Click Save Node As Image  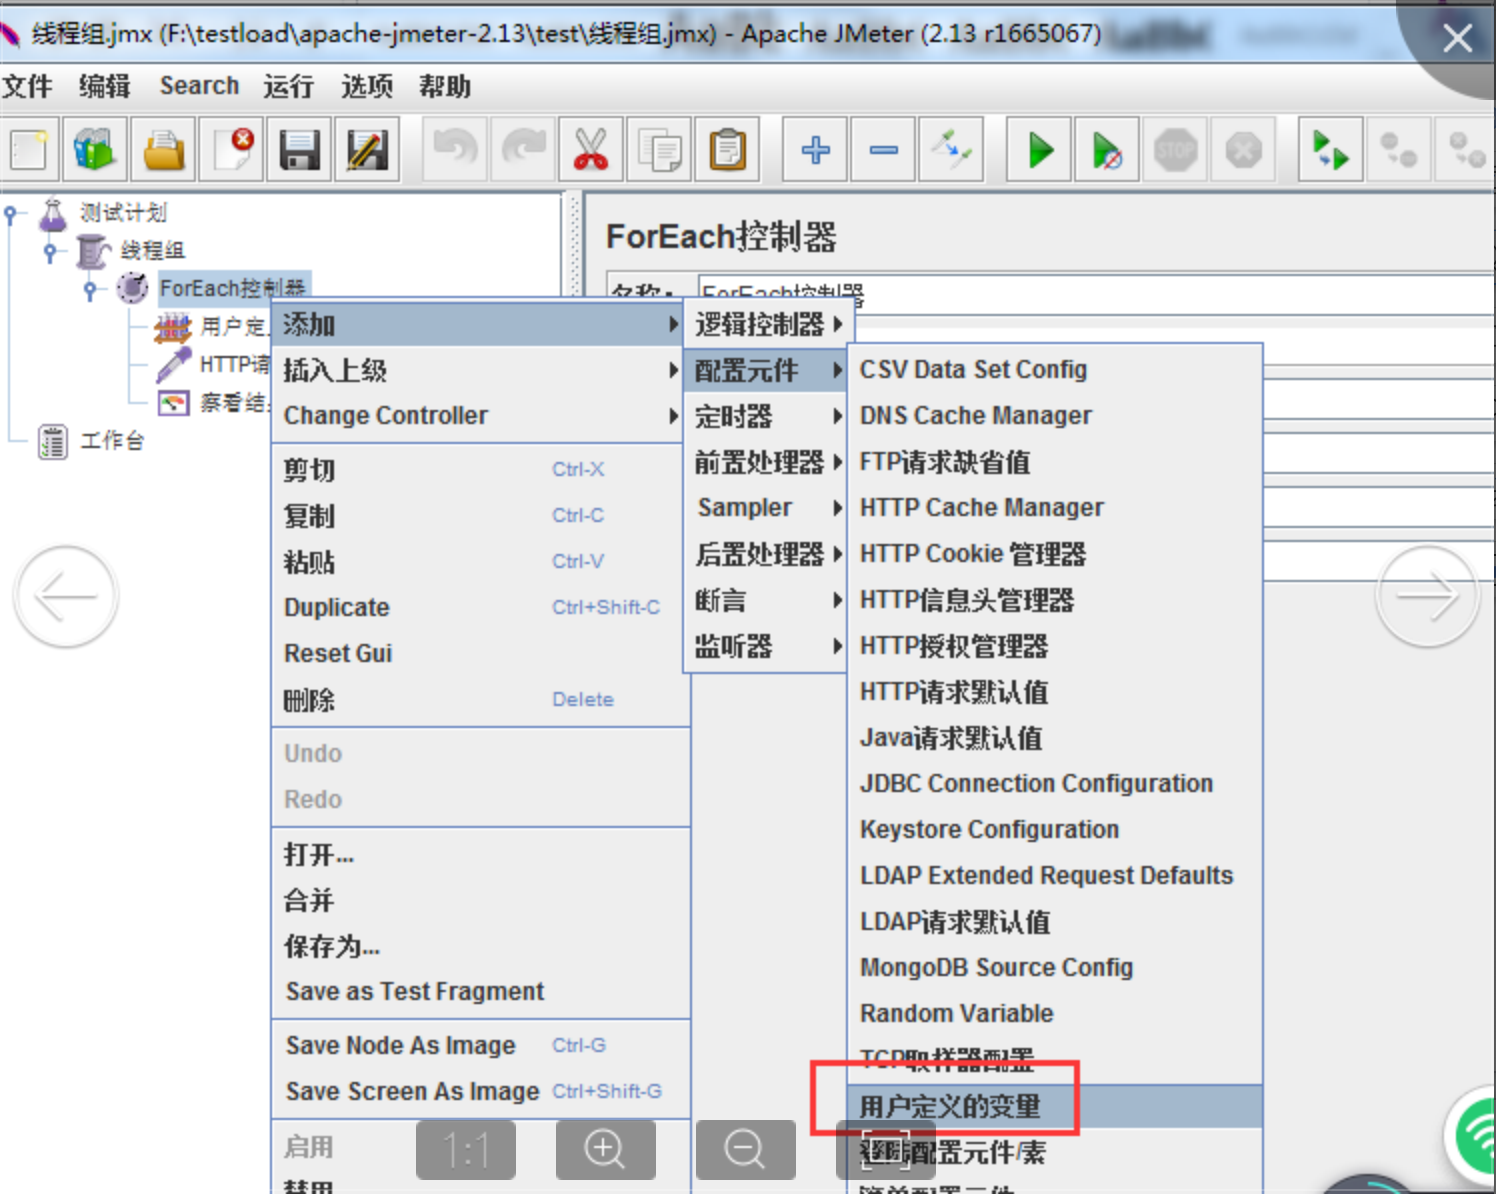pos(480,1045)
